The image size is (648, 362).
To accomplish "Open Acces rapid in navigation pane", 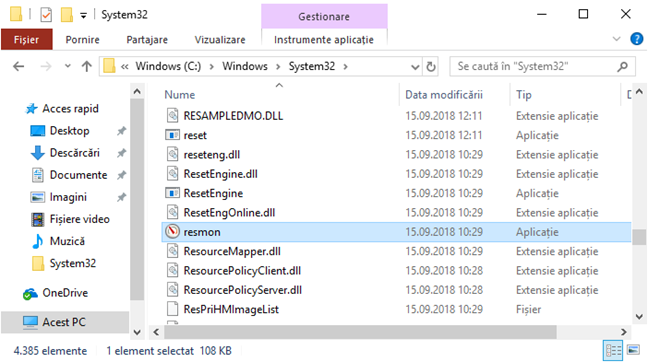I will (70, 108).
